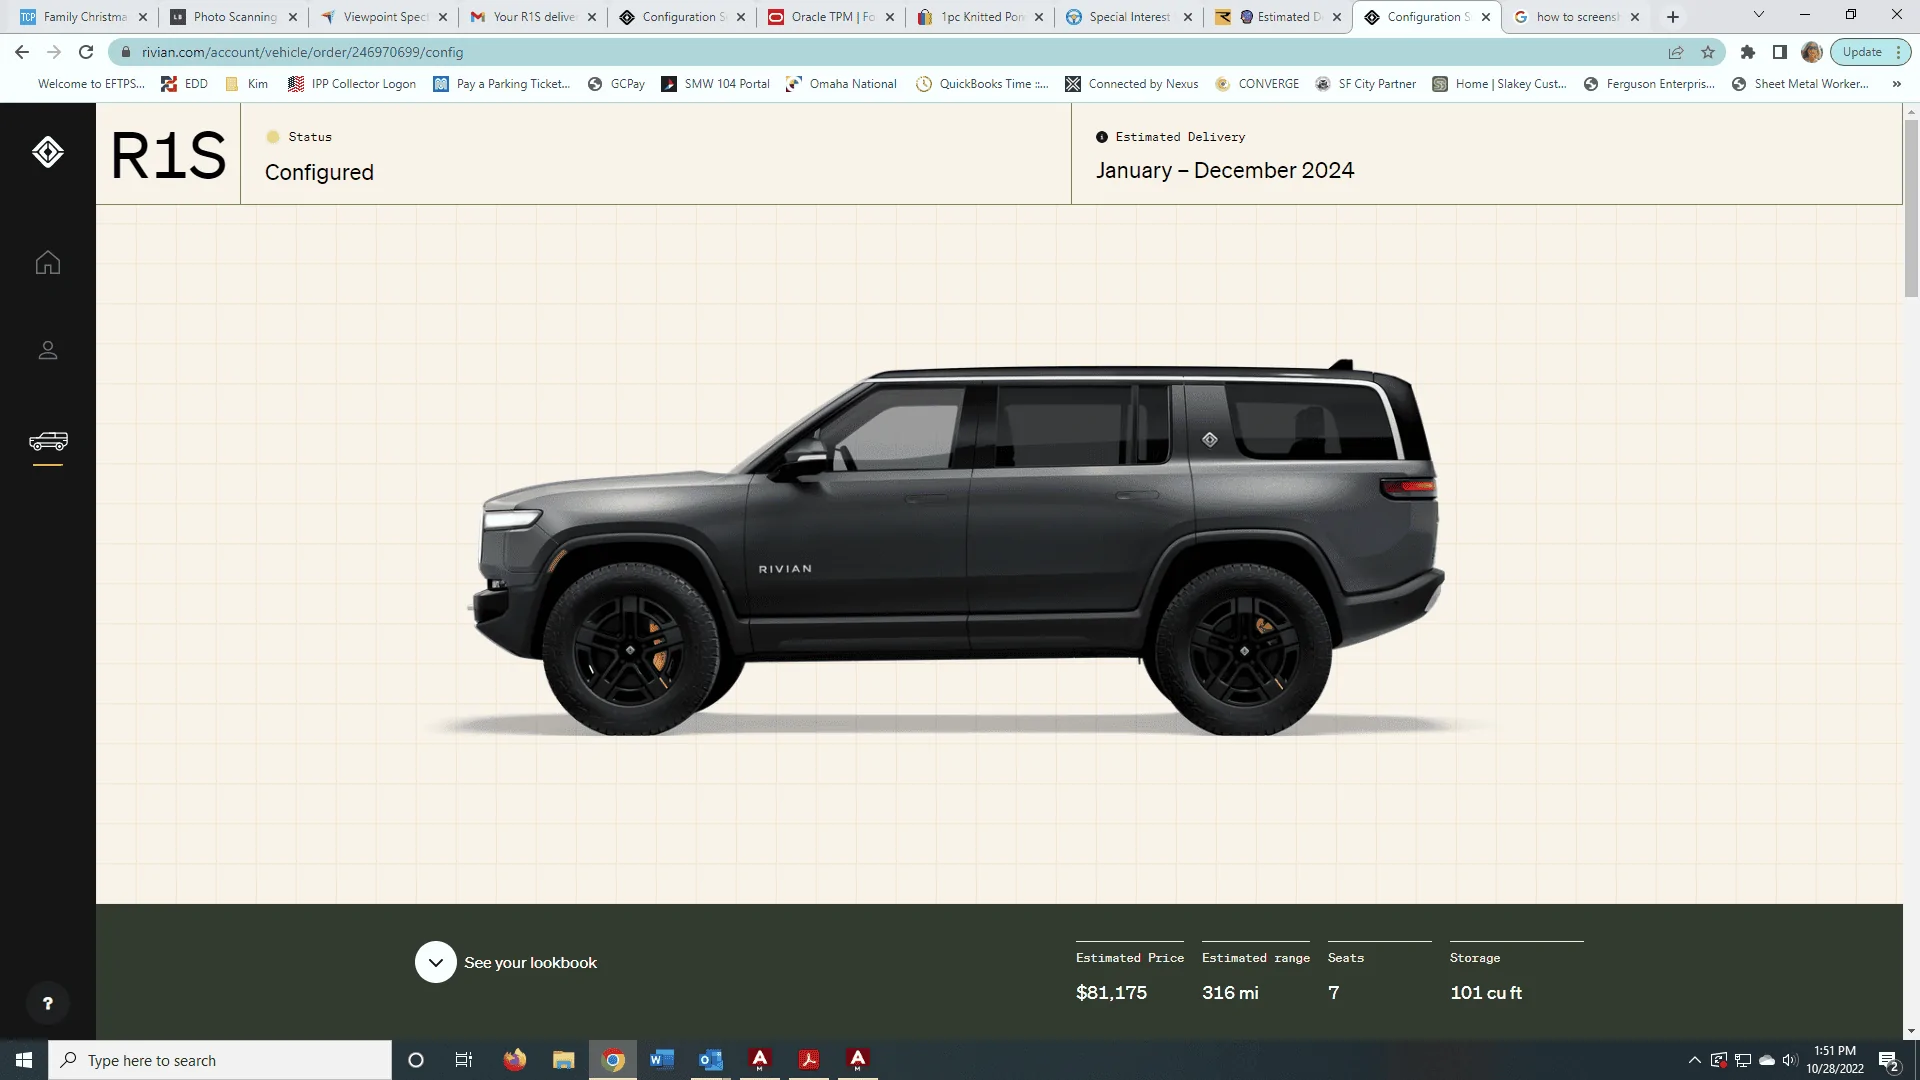Open the account profile icon in the sidebar
The width and height of the screenshot is (1920, 1080).
tap(48, 350)
